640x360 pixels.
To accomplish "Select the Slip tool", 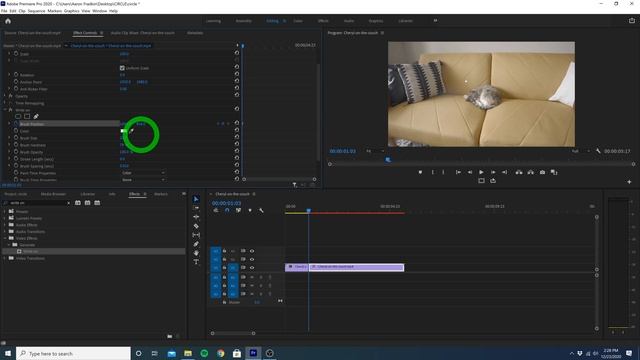I will [196, 235].
